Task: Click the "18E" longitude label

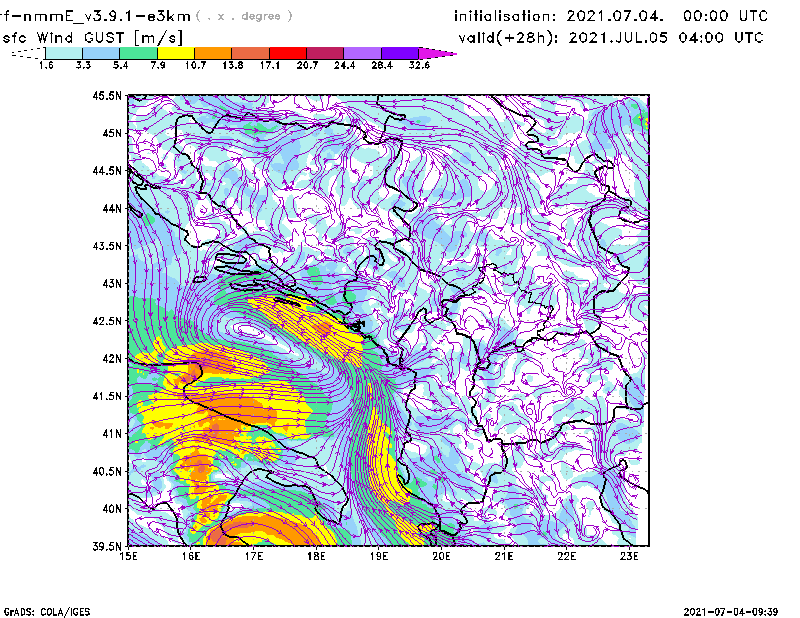Action: tap(316, 556)
